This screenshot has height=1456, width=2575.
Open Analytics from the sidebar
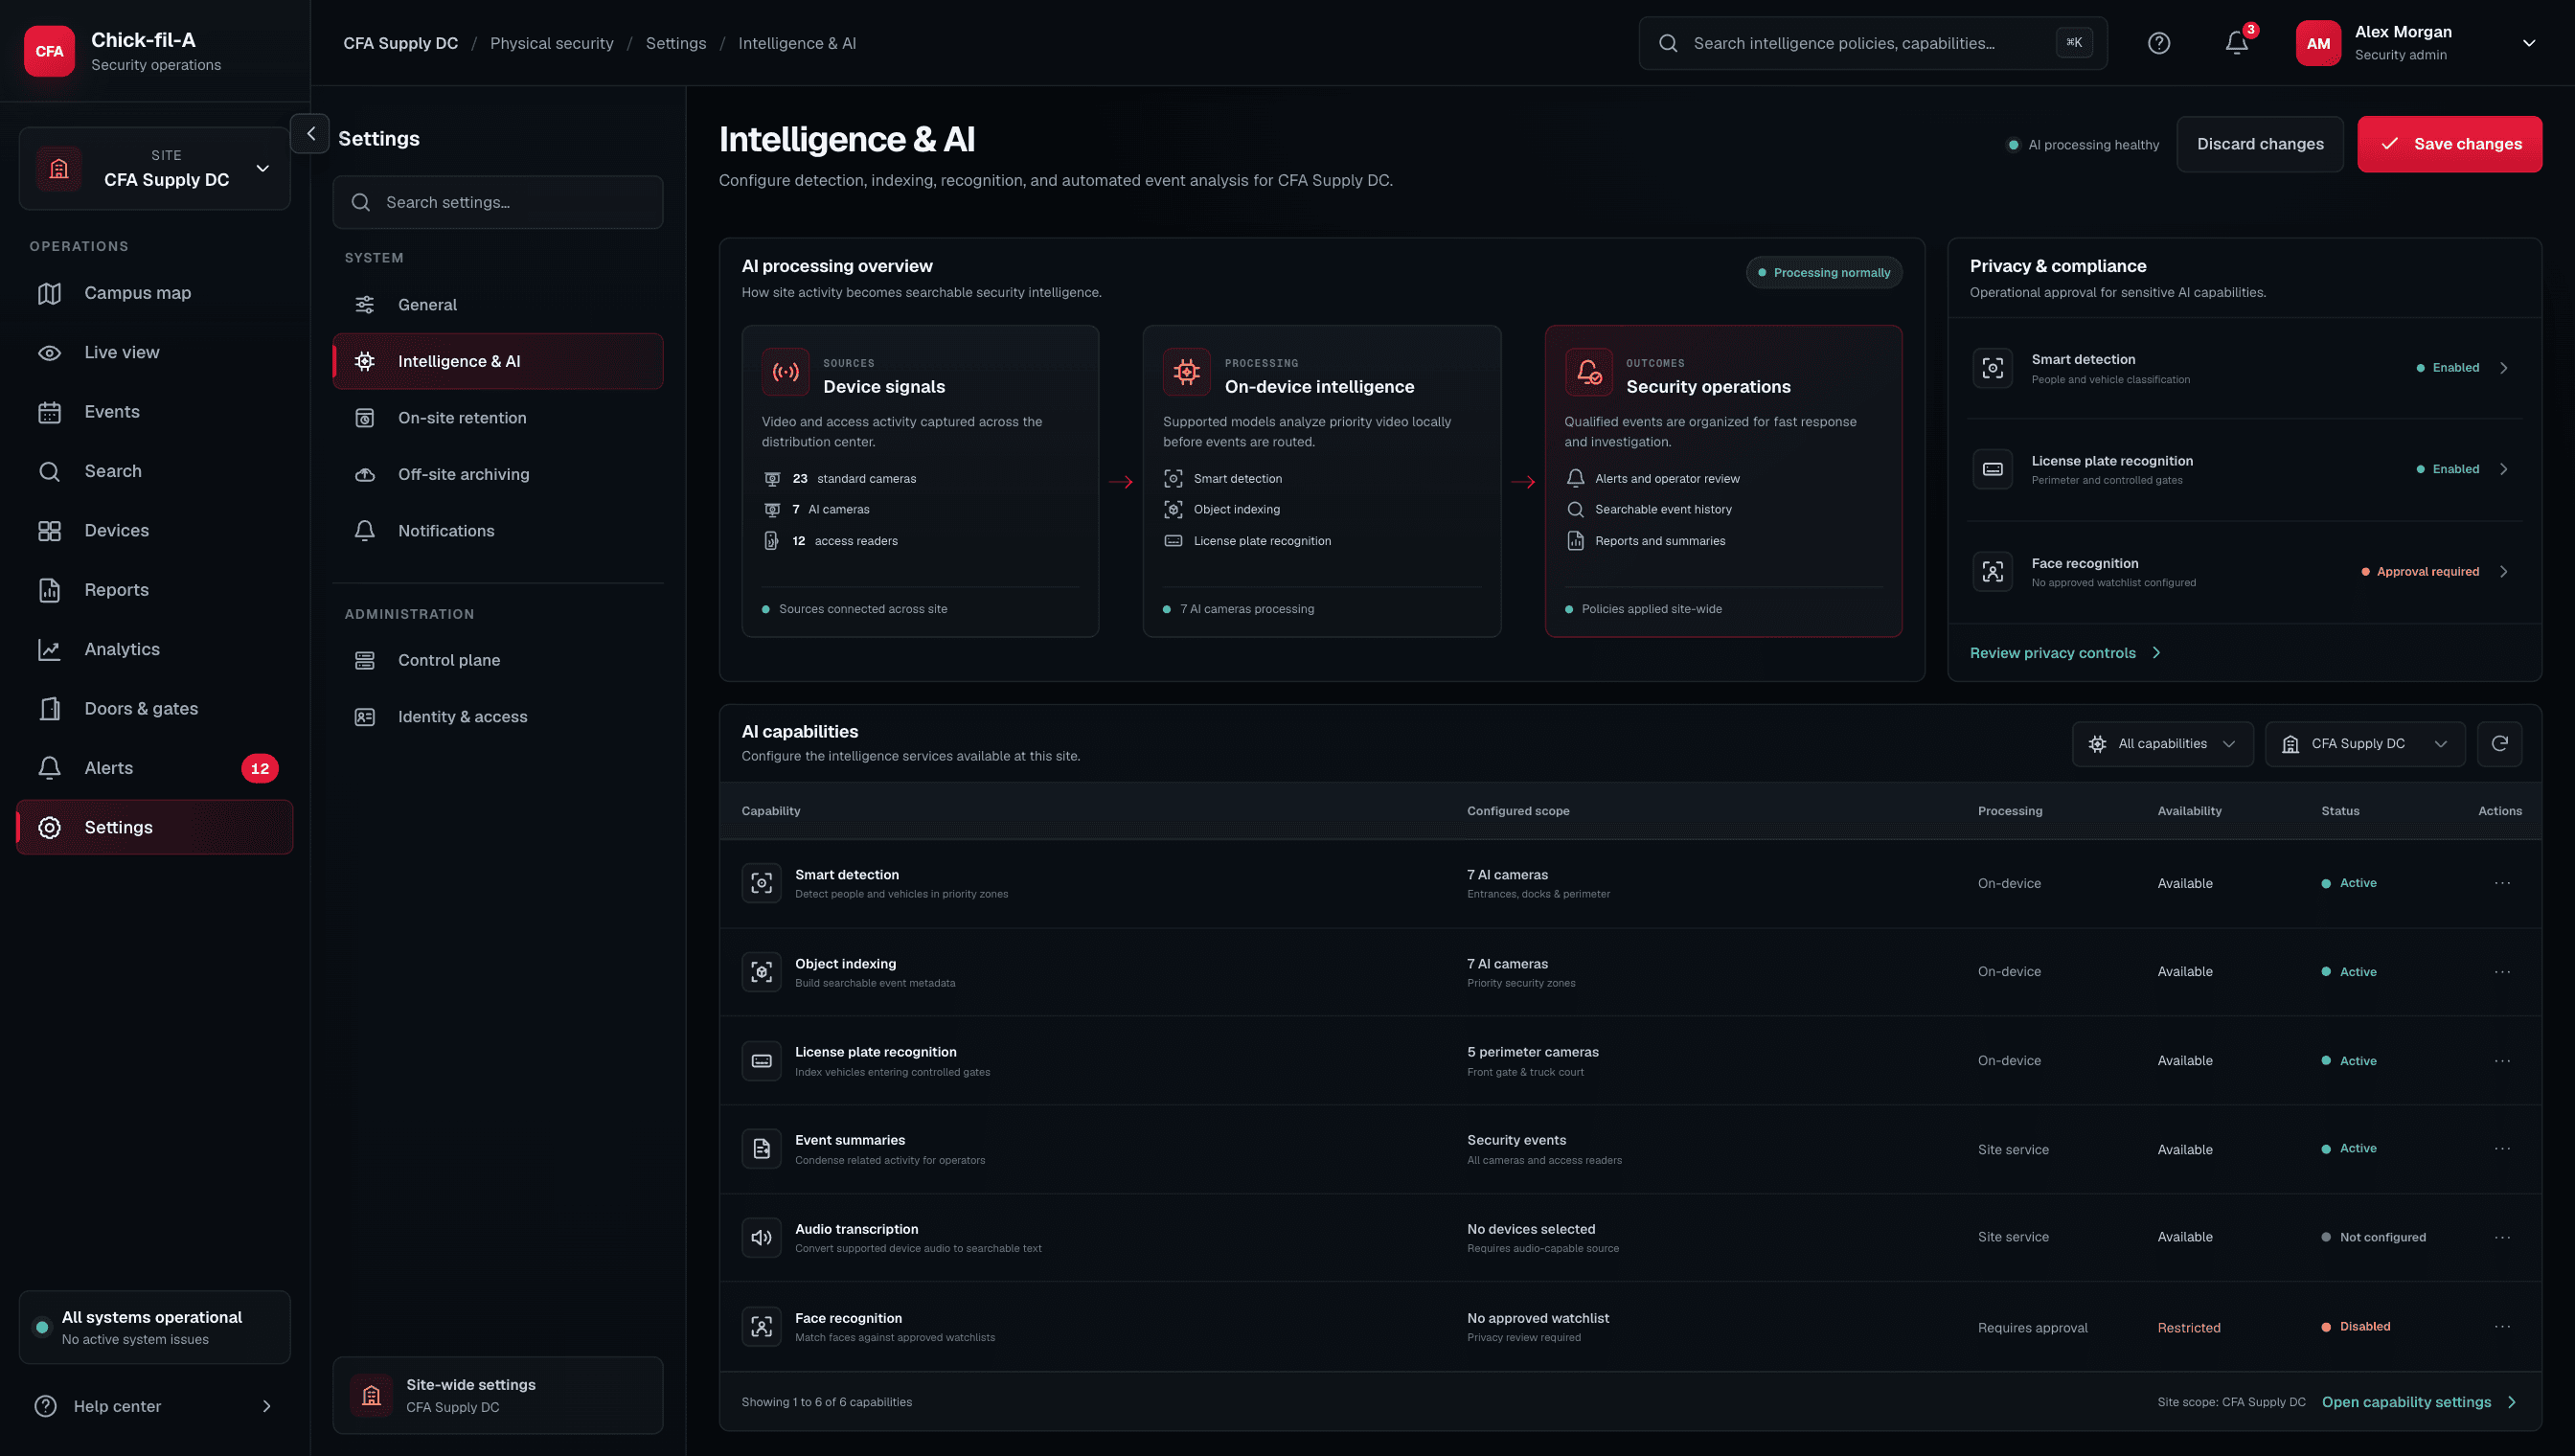[x=155, y=649]
